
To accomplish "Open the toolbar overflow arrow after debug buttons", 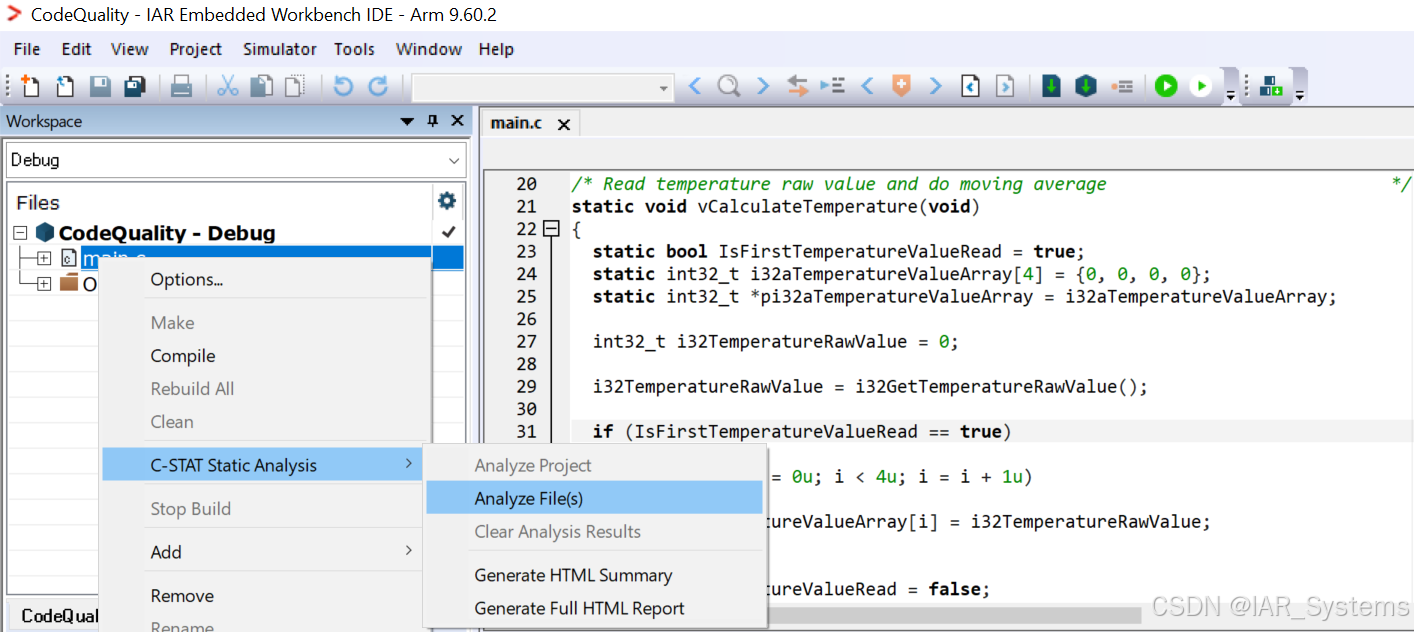I will (x=1231, y=95).
